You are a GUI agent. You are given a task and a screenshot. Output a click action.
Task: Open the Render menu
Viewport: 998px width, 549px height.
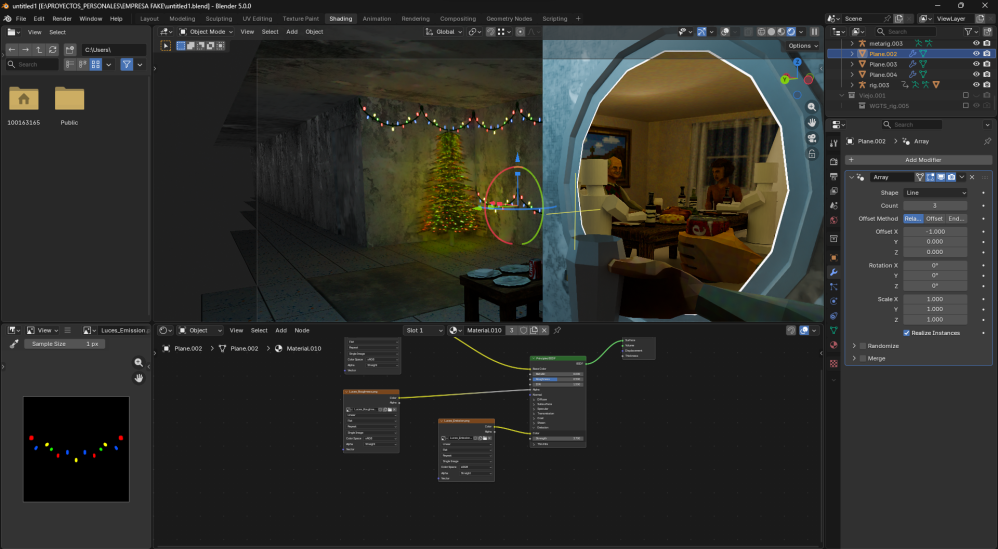[x=62, y=18]
